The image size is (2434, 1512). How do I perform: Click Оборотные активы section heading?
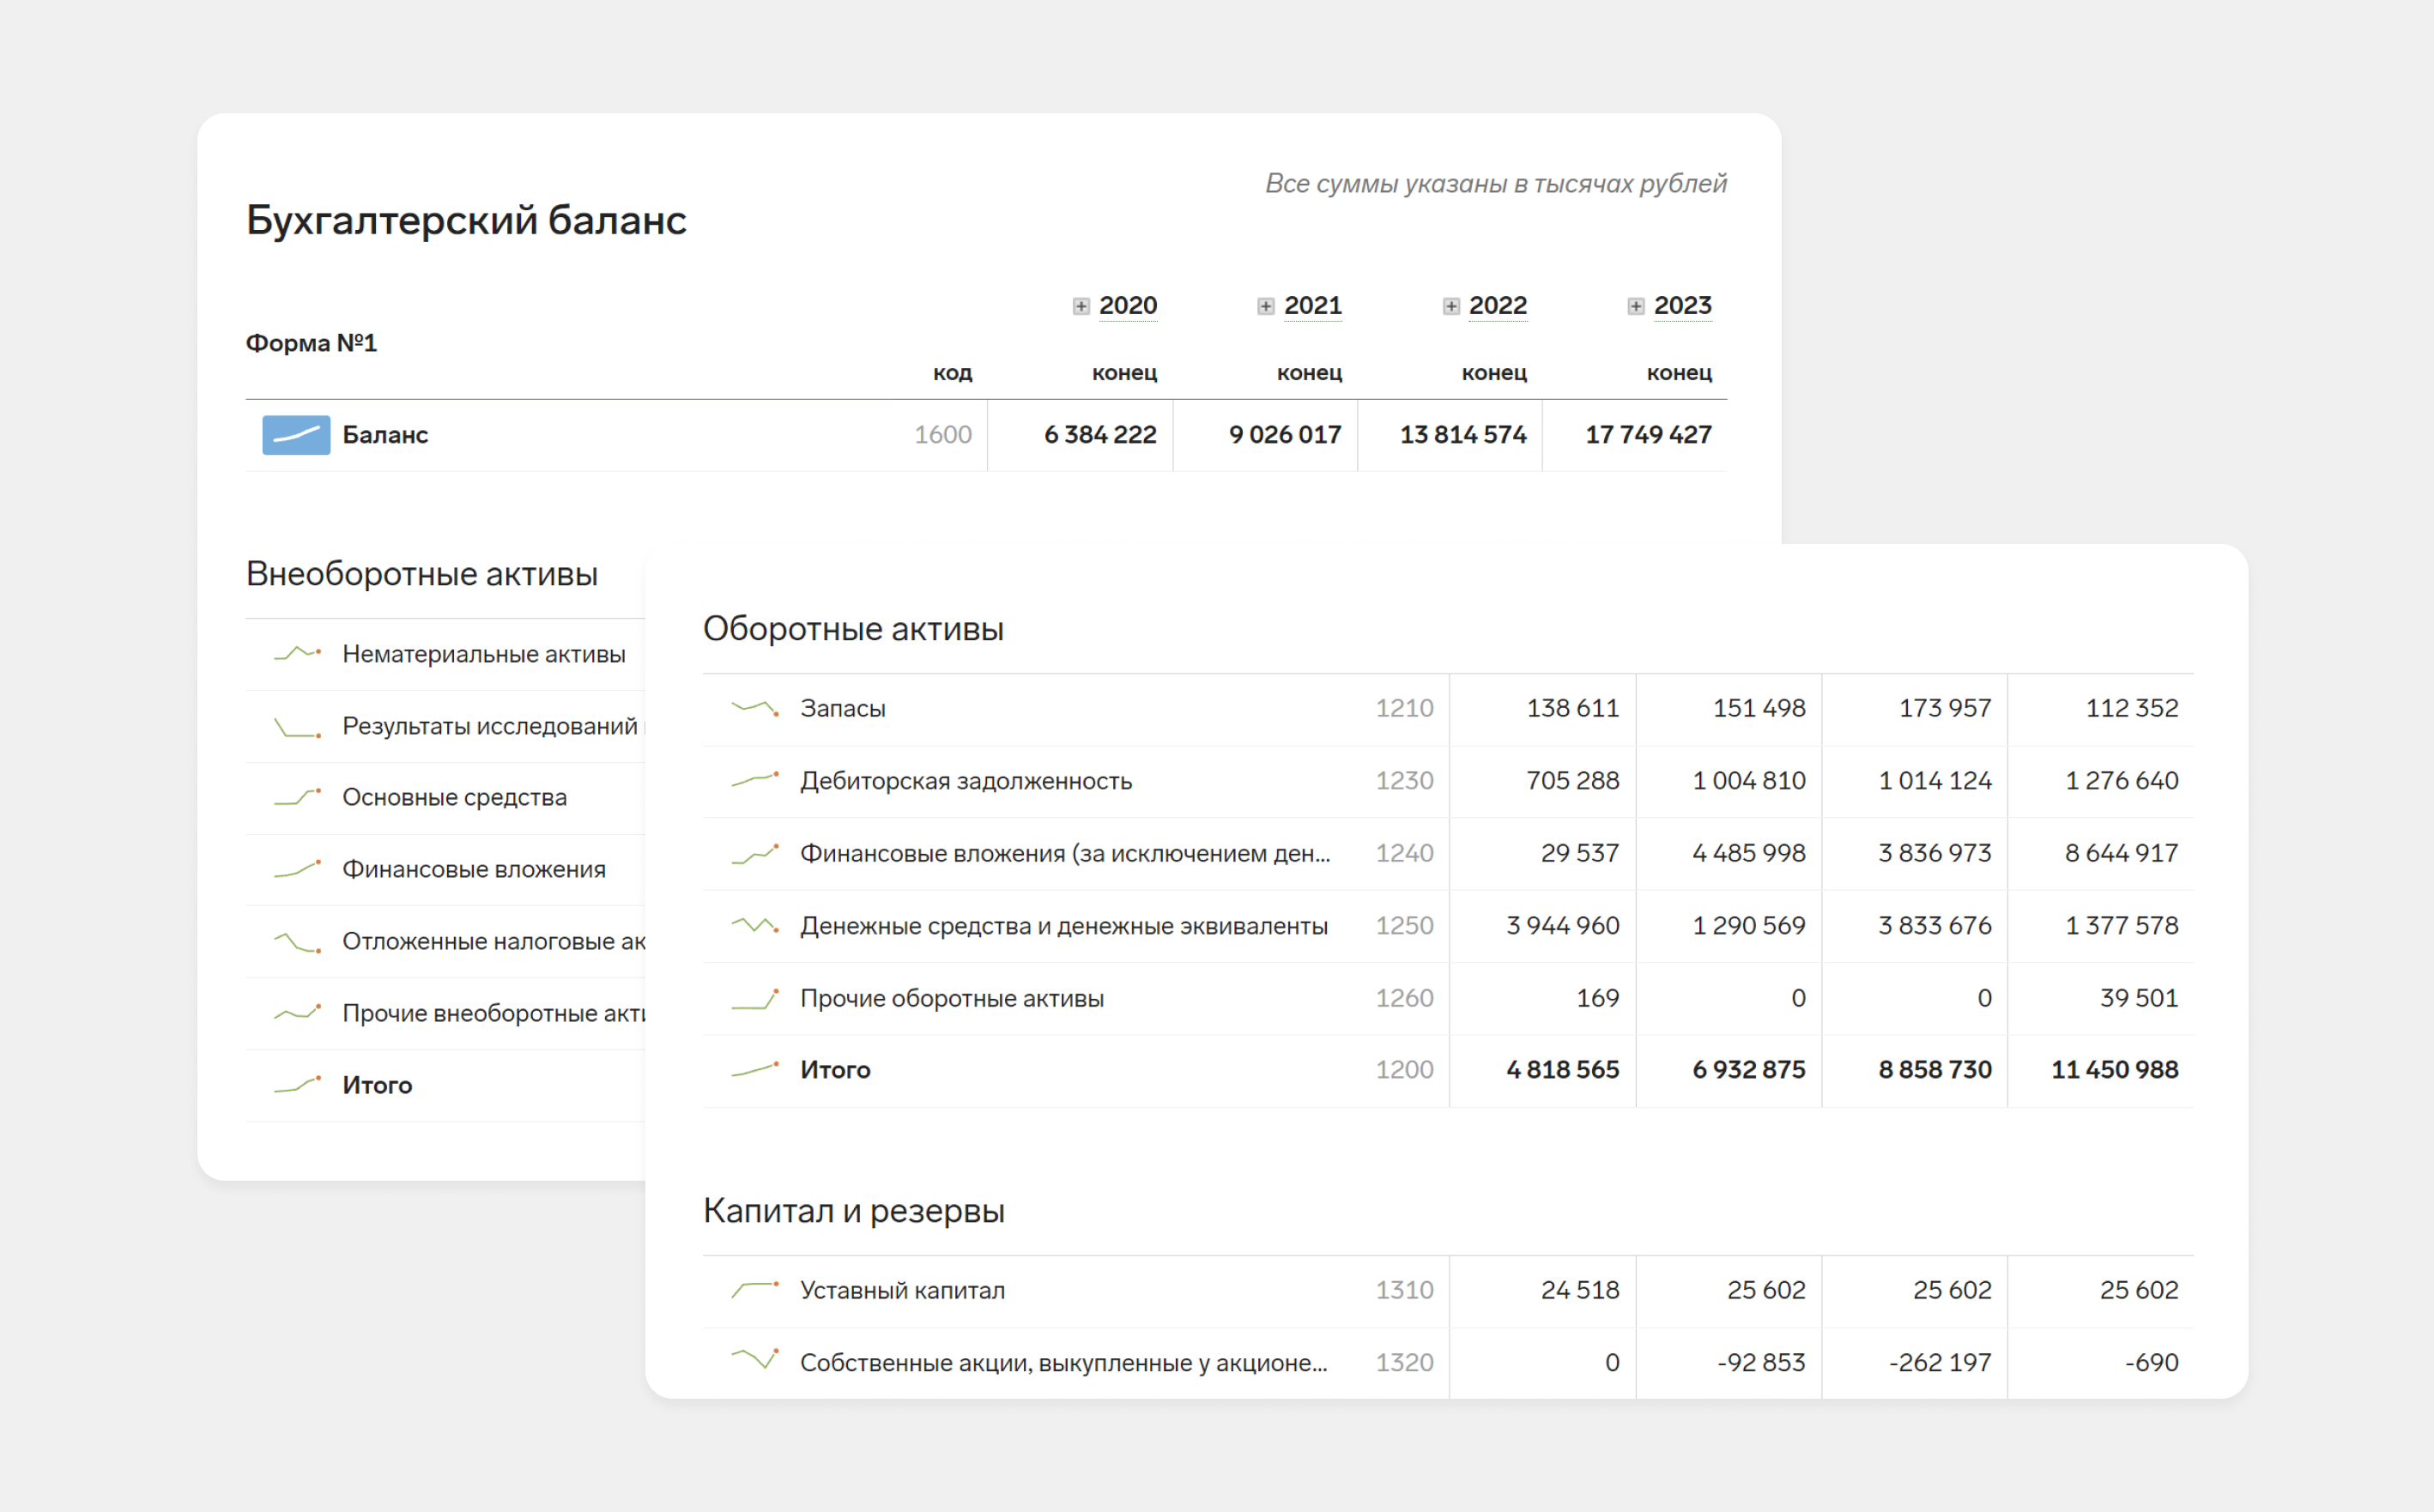point(853,629)
